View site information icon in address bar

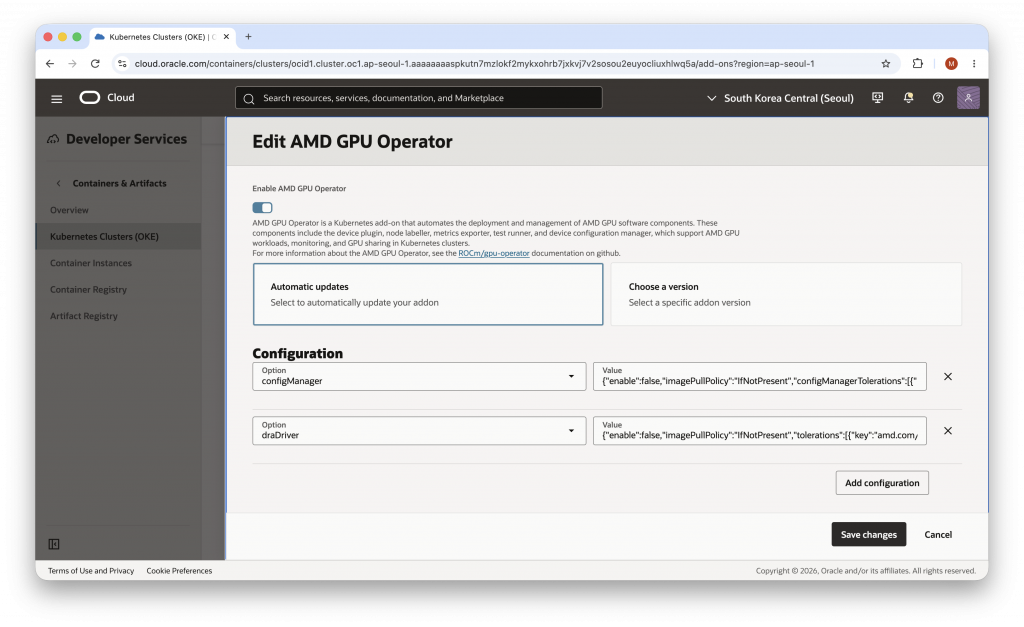122,63
